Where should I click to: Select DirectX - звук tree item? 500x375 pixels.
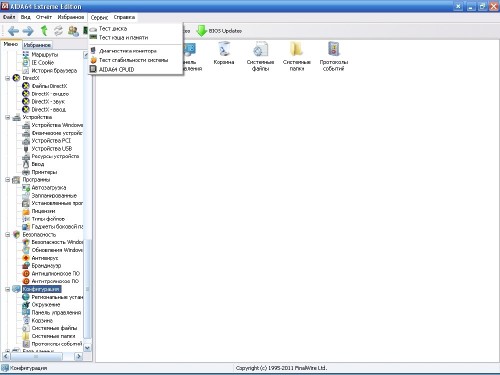pyautogui.click(x=48, y=102)
